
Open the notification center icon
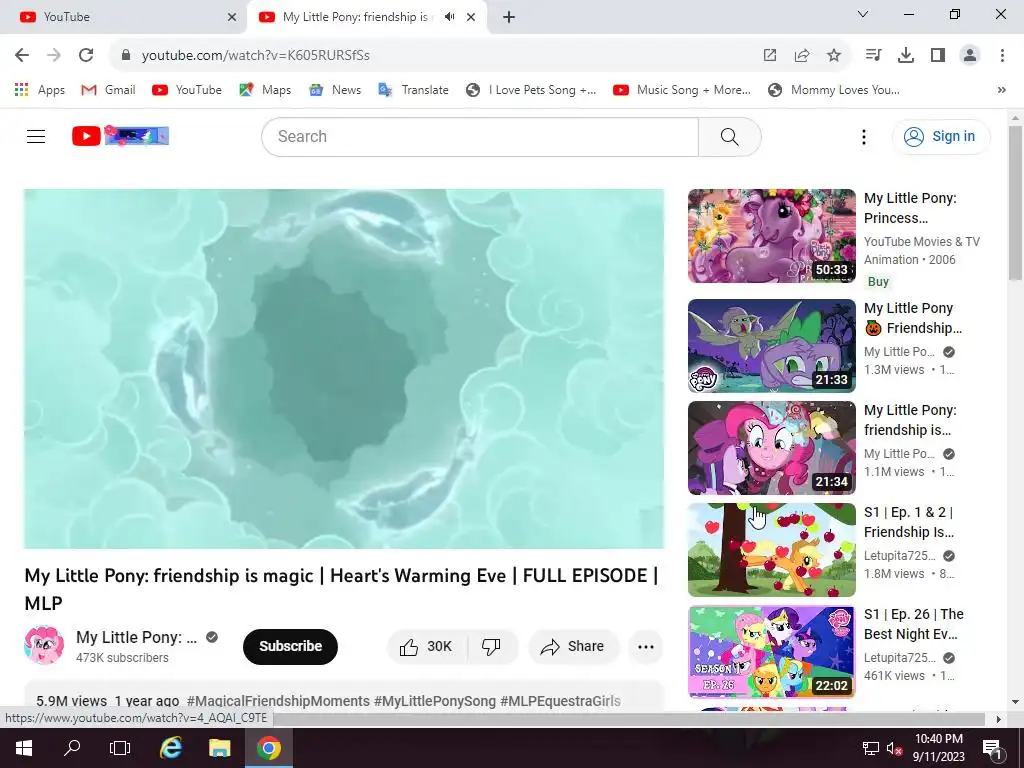tap(991, 748)
